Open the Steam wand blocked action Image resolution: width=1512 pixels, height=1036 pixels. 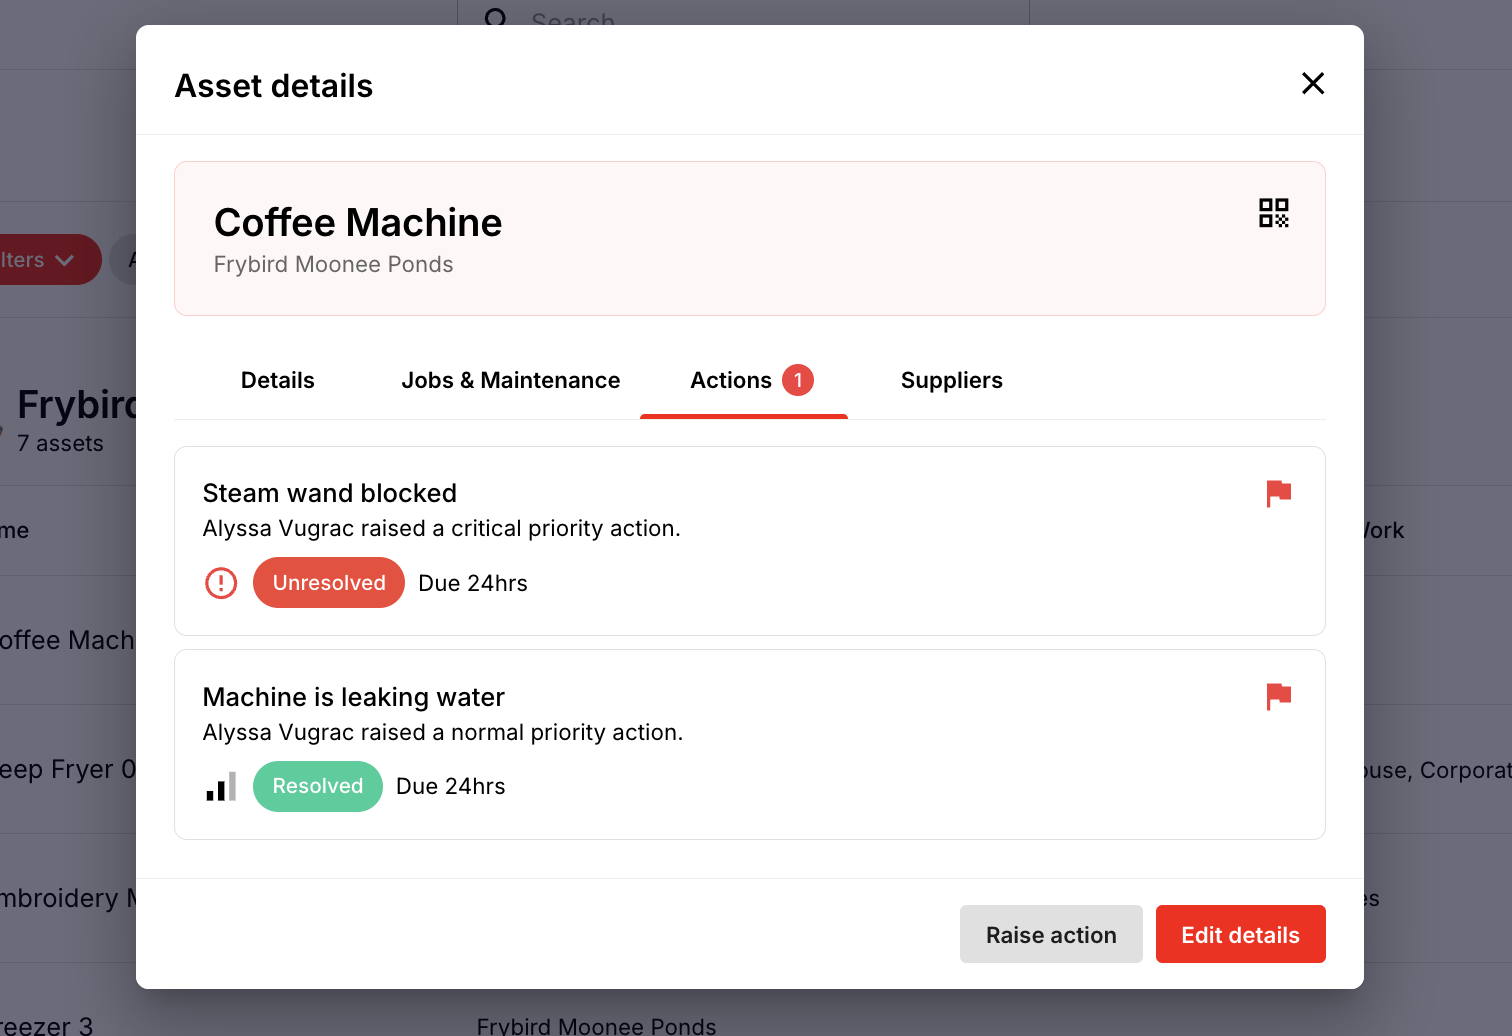[750, 541]
